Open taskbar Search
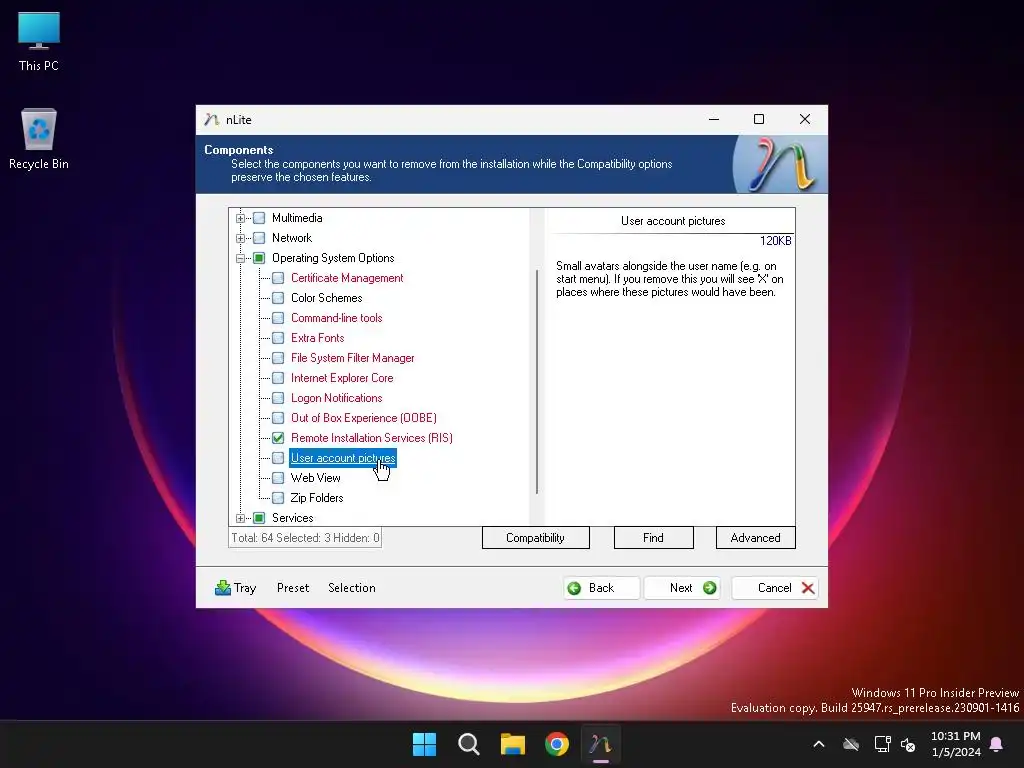This screenshot has width=1024, height=768. click(x=468, y=744)
